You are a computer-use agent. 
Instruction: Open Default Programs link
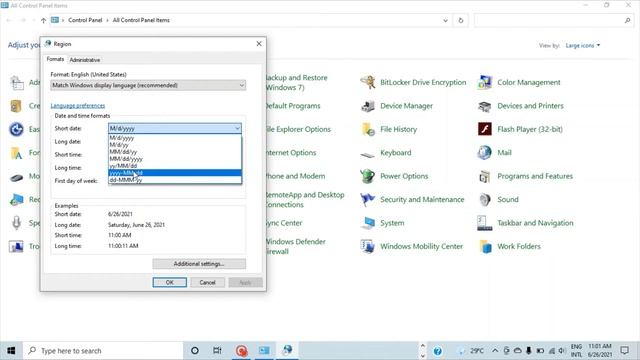point(293,106)
